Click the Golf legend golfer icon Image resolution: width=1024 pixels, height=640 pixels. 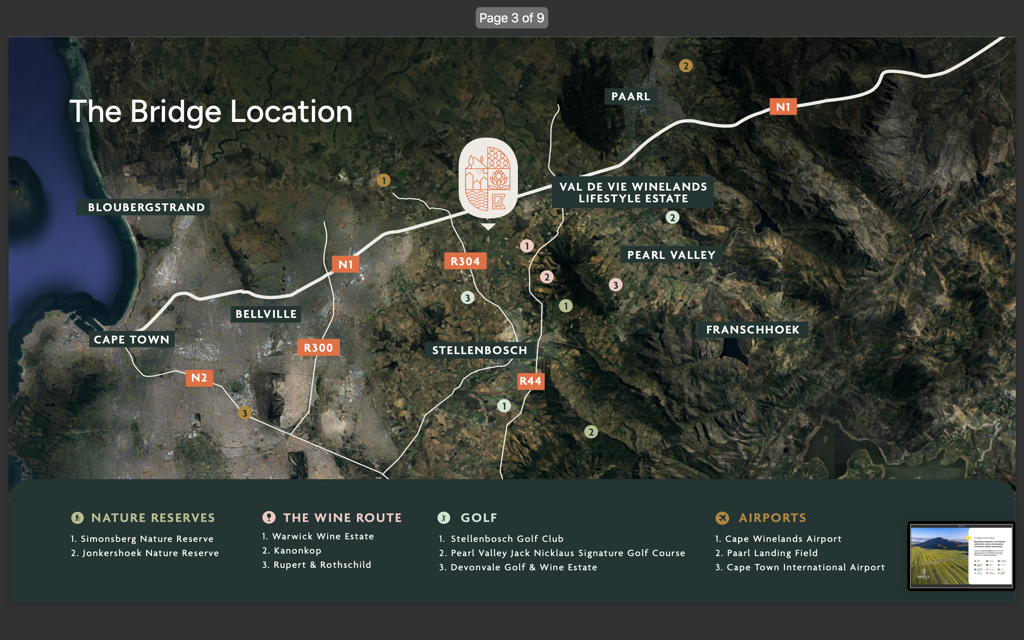point(444,518)
